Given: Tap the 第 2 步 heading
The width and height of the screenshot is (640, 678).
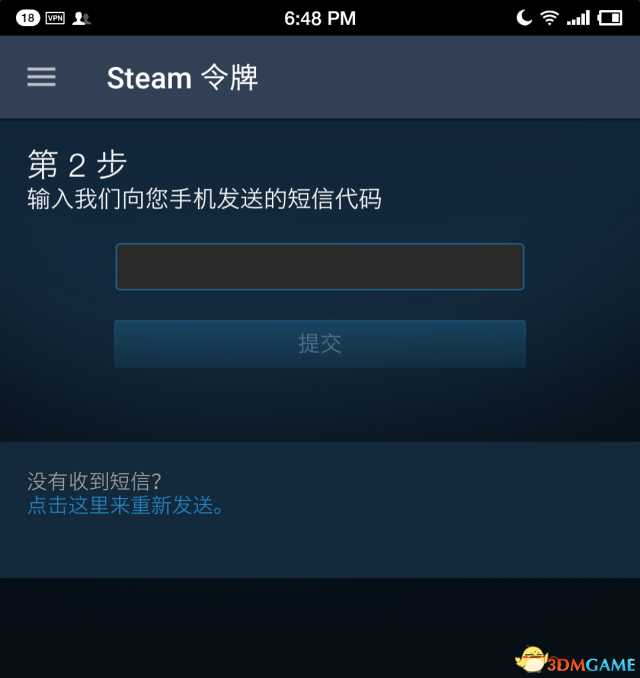Looking at the screenshot, I should pos(77,164).
